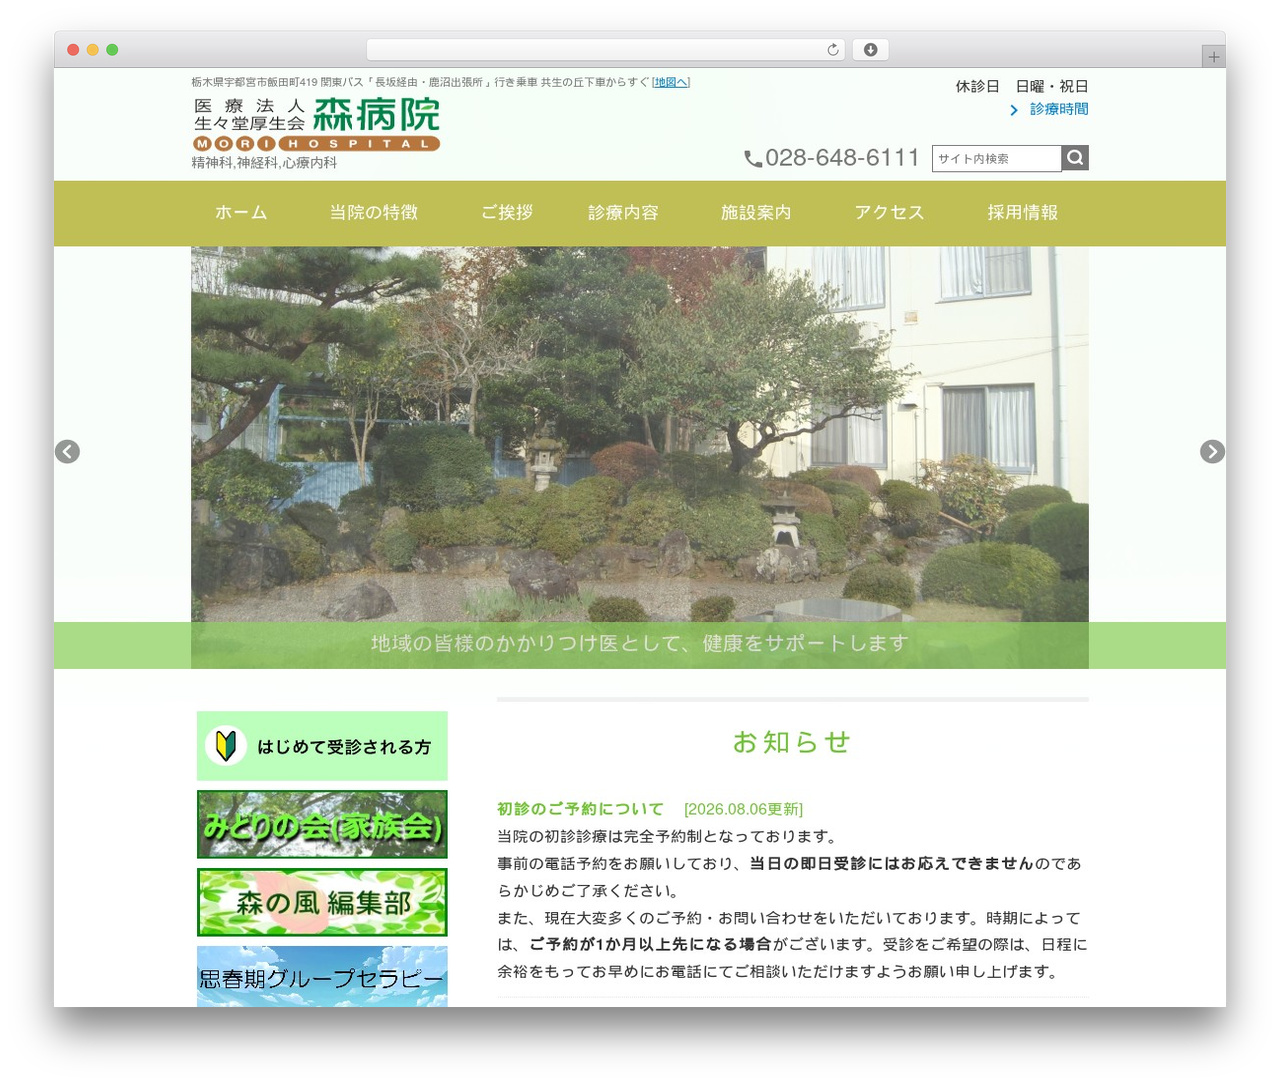Open the 森の風 編集部 banner
The width and height of the screenshot is (1280, 1084).
tap(322, 903)
